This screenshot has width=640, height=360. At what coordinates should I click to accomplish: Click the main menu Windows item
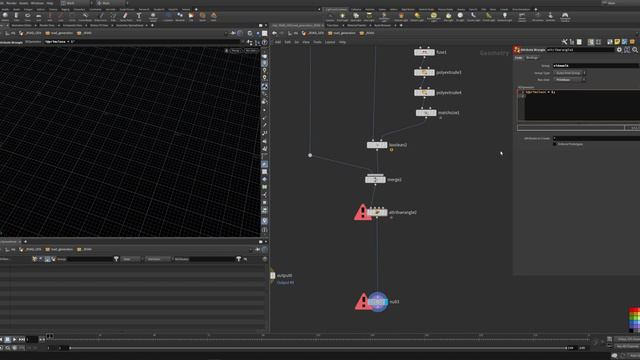(37, 3)
